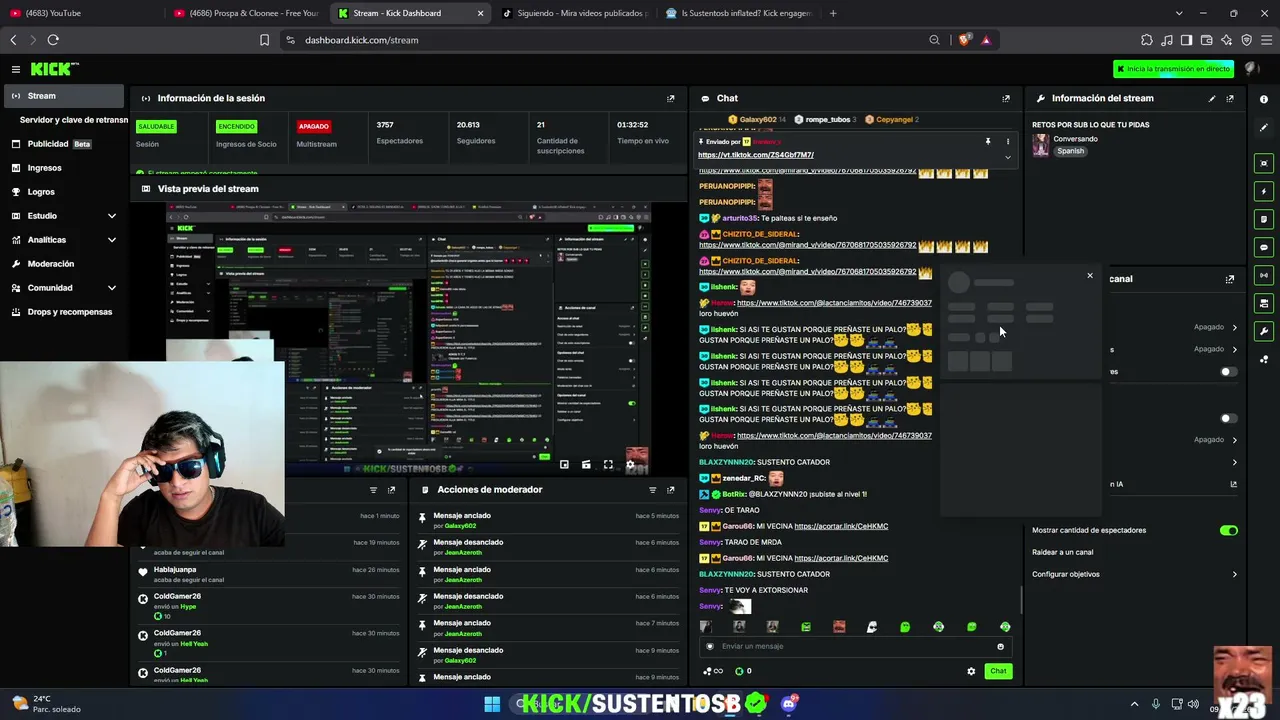Open the hamburger menu beside Kick logo
1280x720 pixels.
click(16, 69)
